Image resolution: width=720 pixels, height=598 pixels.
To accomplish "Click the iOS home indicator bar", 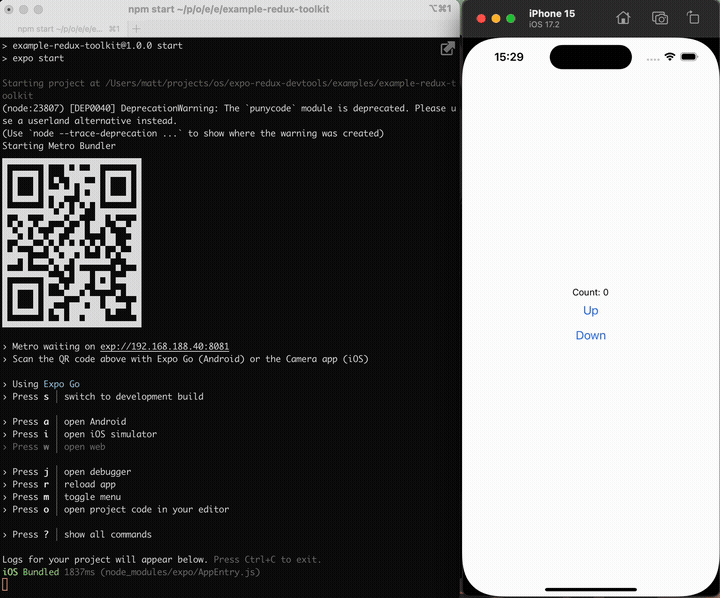I will tap(591, 589).
